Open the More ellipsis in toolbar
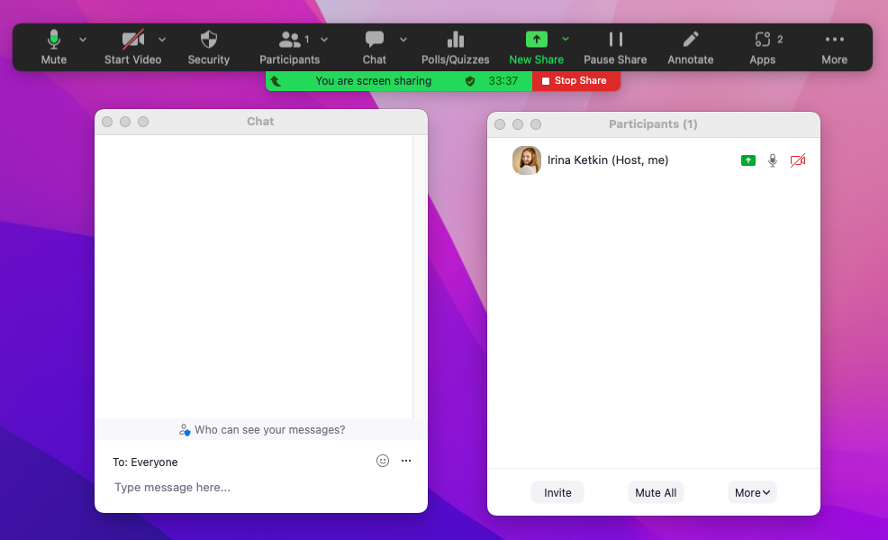Image resolution: width=888 pixels, height=540 pixels. tap(834, 47)
